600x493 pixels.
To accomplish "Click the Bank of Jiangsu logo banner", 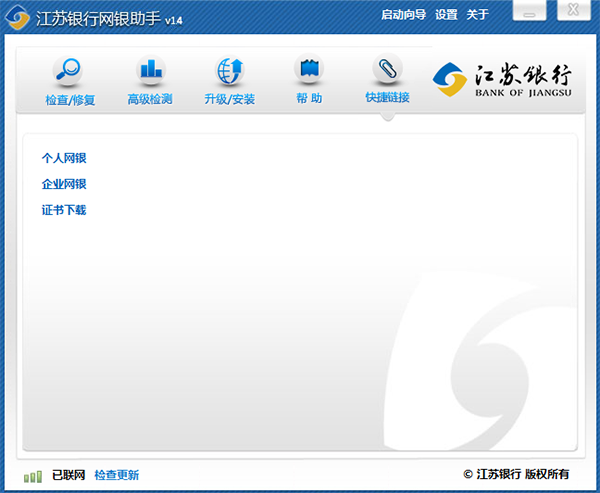I will click(x=502, y=80).
